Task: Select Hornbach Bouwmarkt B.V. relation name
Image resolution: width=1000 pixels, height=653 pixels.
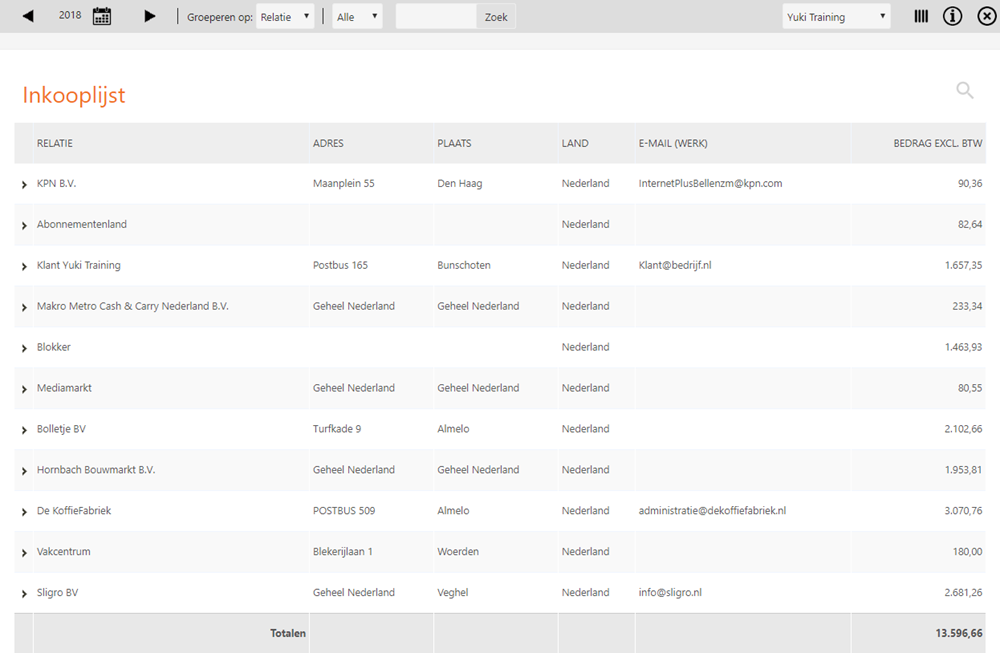Action: pyautogui.click(x=96, y=469)
